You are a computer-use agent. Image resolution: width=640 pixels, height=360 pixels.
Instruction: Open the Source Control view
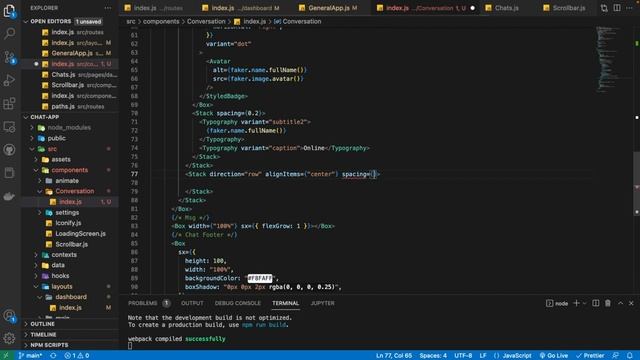tap(9, 56)
